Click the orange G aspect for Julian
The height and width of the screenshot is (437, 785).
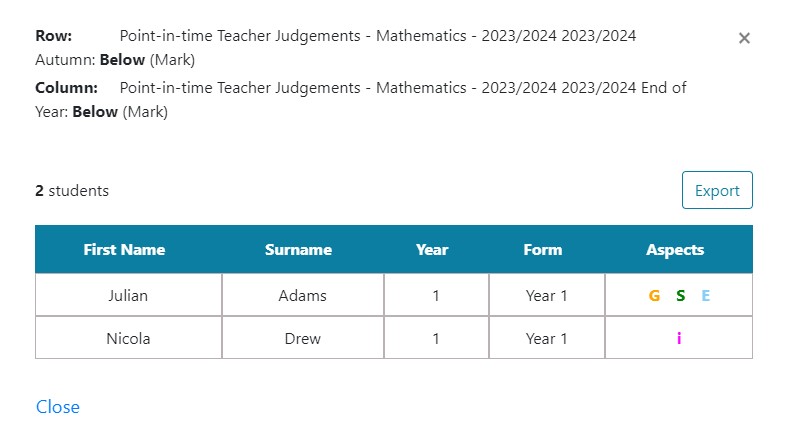coord(654,296)
